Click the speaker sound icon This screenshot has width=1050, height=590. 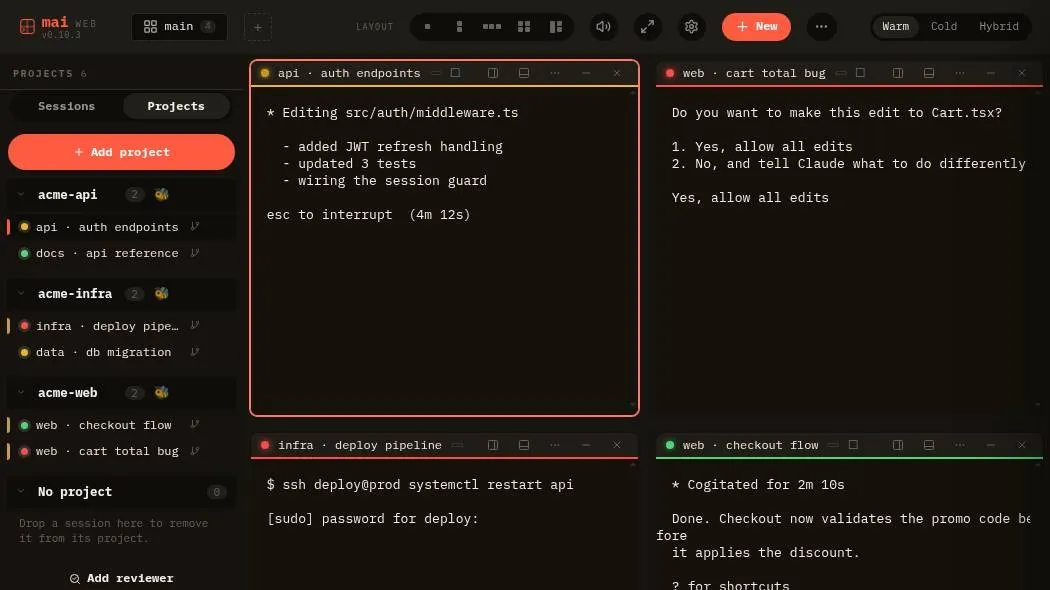point(603,27)
